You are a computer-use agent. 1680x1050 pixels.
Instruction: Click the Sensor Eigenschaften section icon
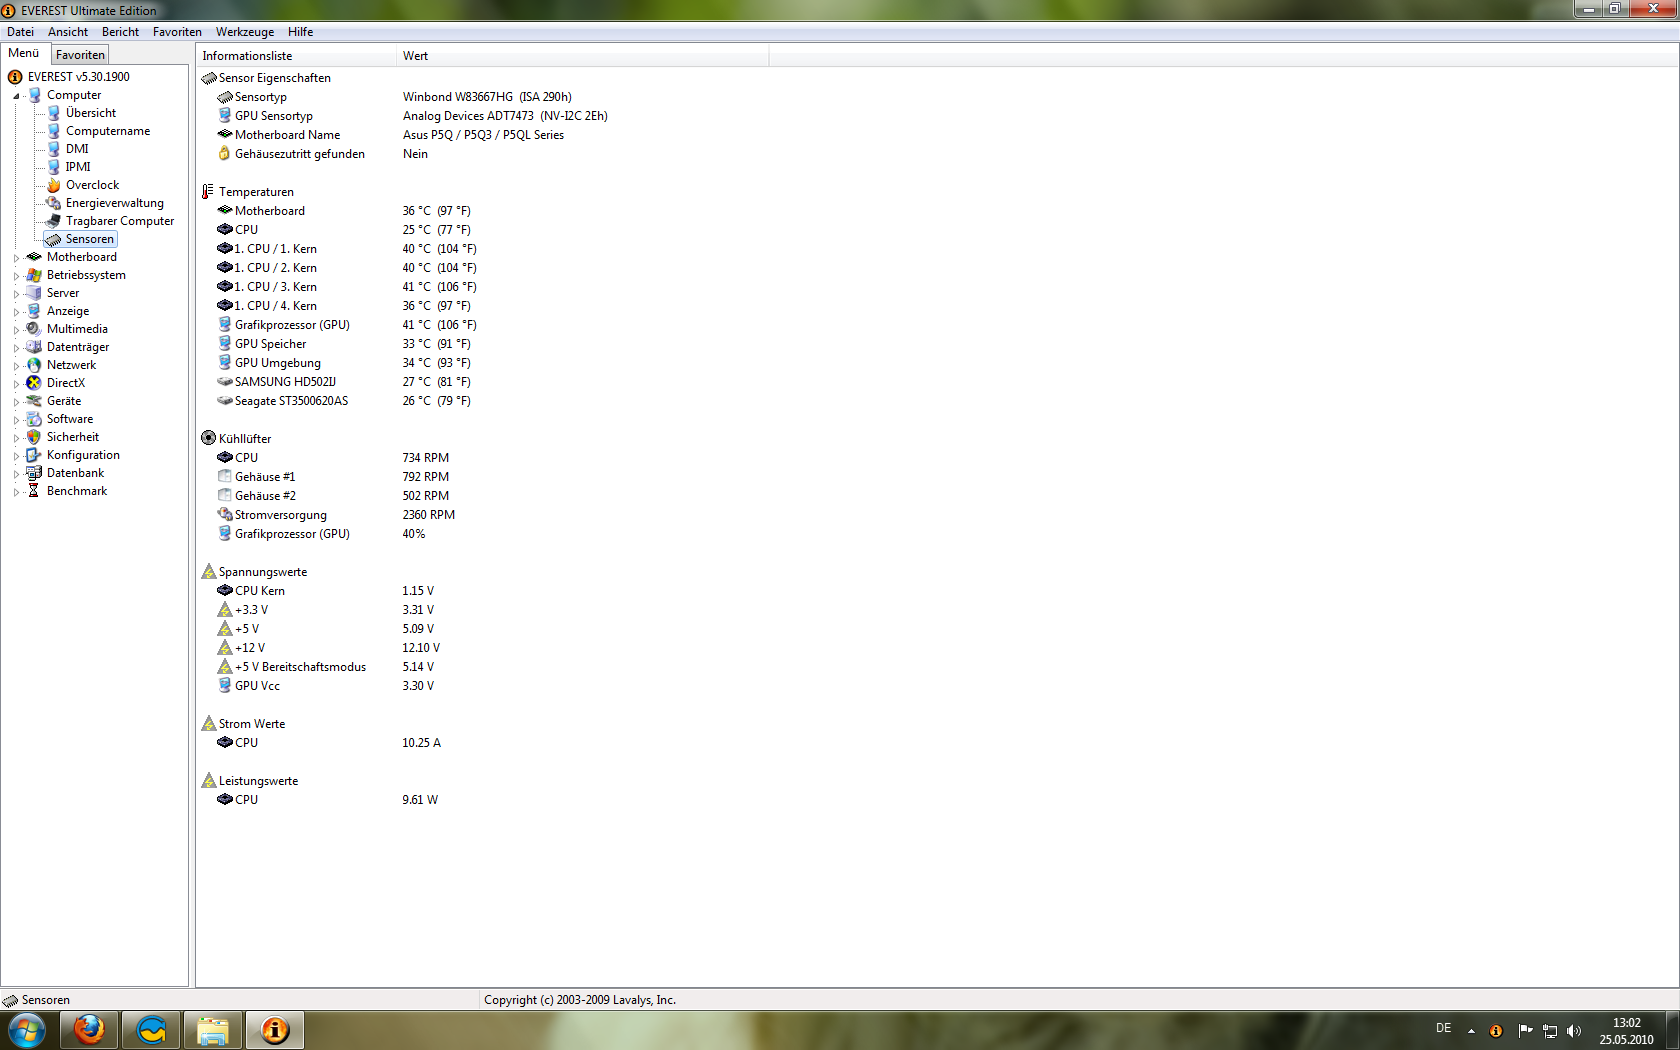coord(209,78)
